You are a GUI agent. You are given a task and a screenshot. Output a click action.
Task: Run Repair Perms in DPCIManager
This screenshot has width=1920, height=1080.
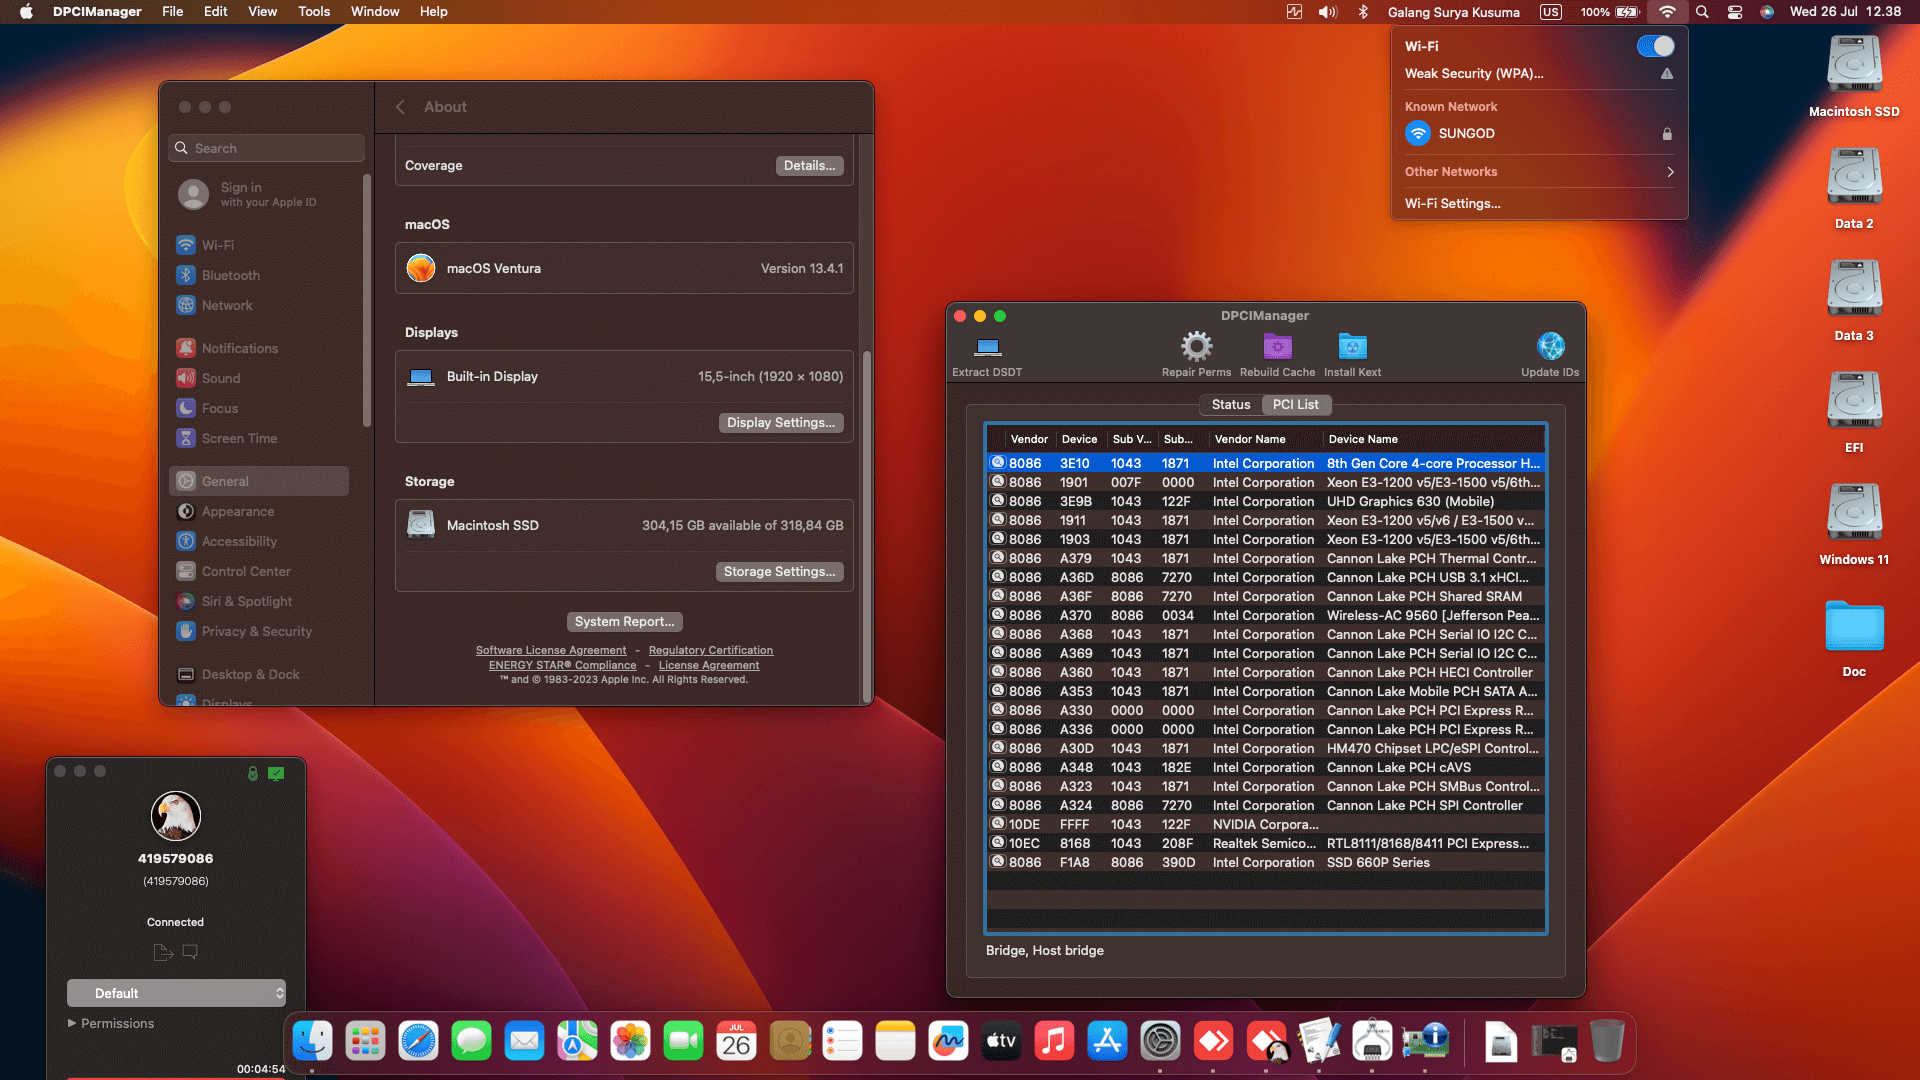point(1196,351)
